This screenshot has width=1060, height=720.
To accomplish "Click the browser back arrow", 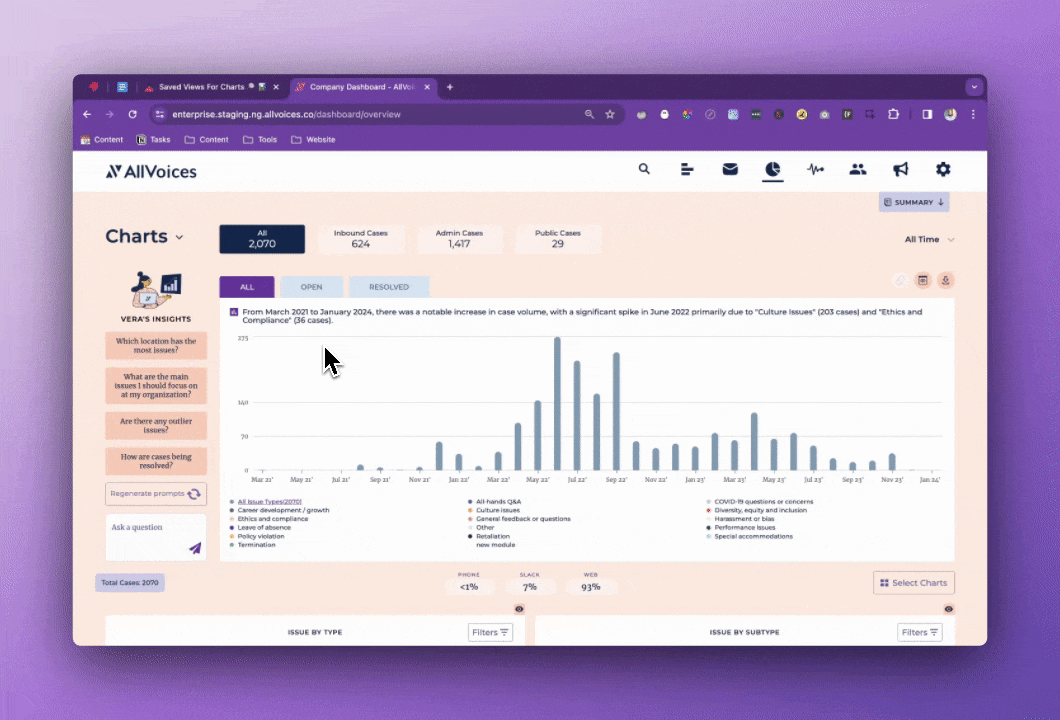I will pyautogui.click(x=87, y=114).
